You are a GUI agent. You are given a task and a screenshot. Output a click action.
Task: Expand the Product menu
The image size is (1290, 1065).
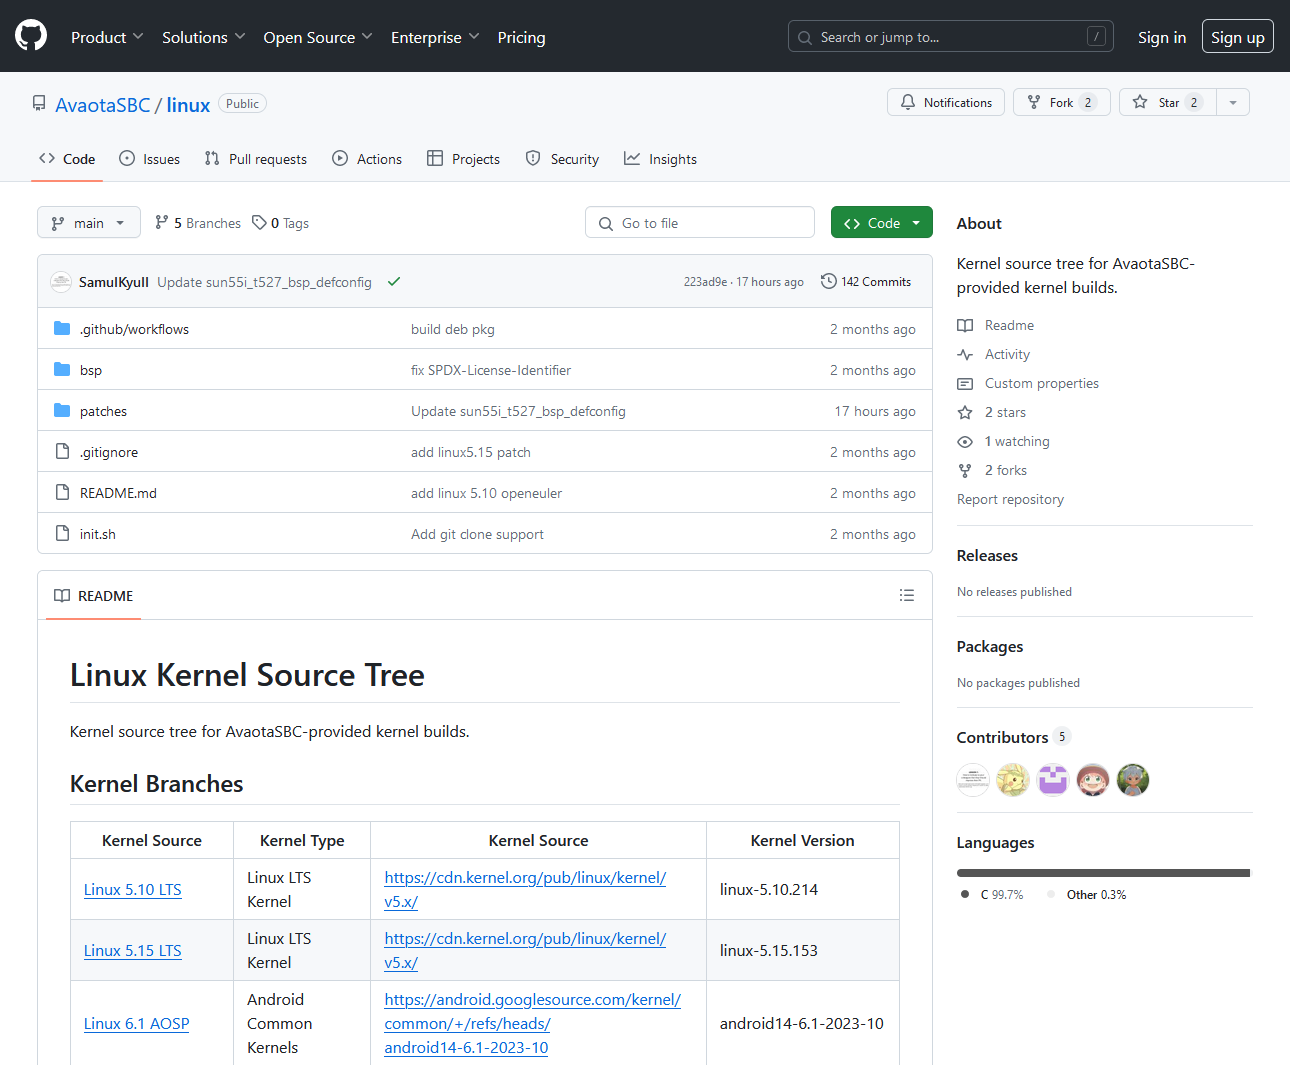coord(107,37)
